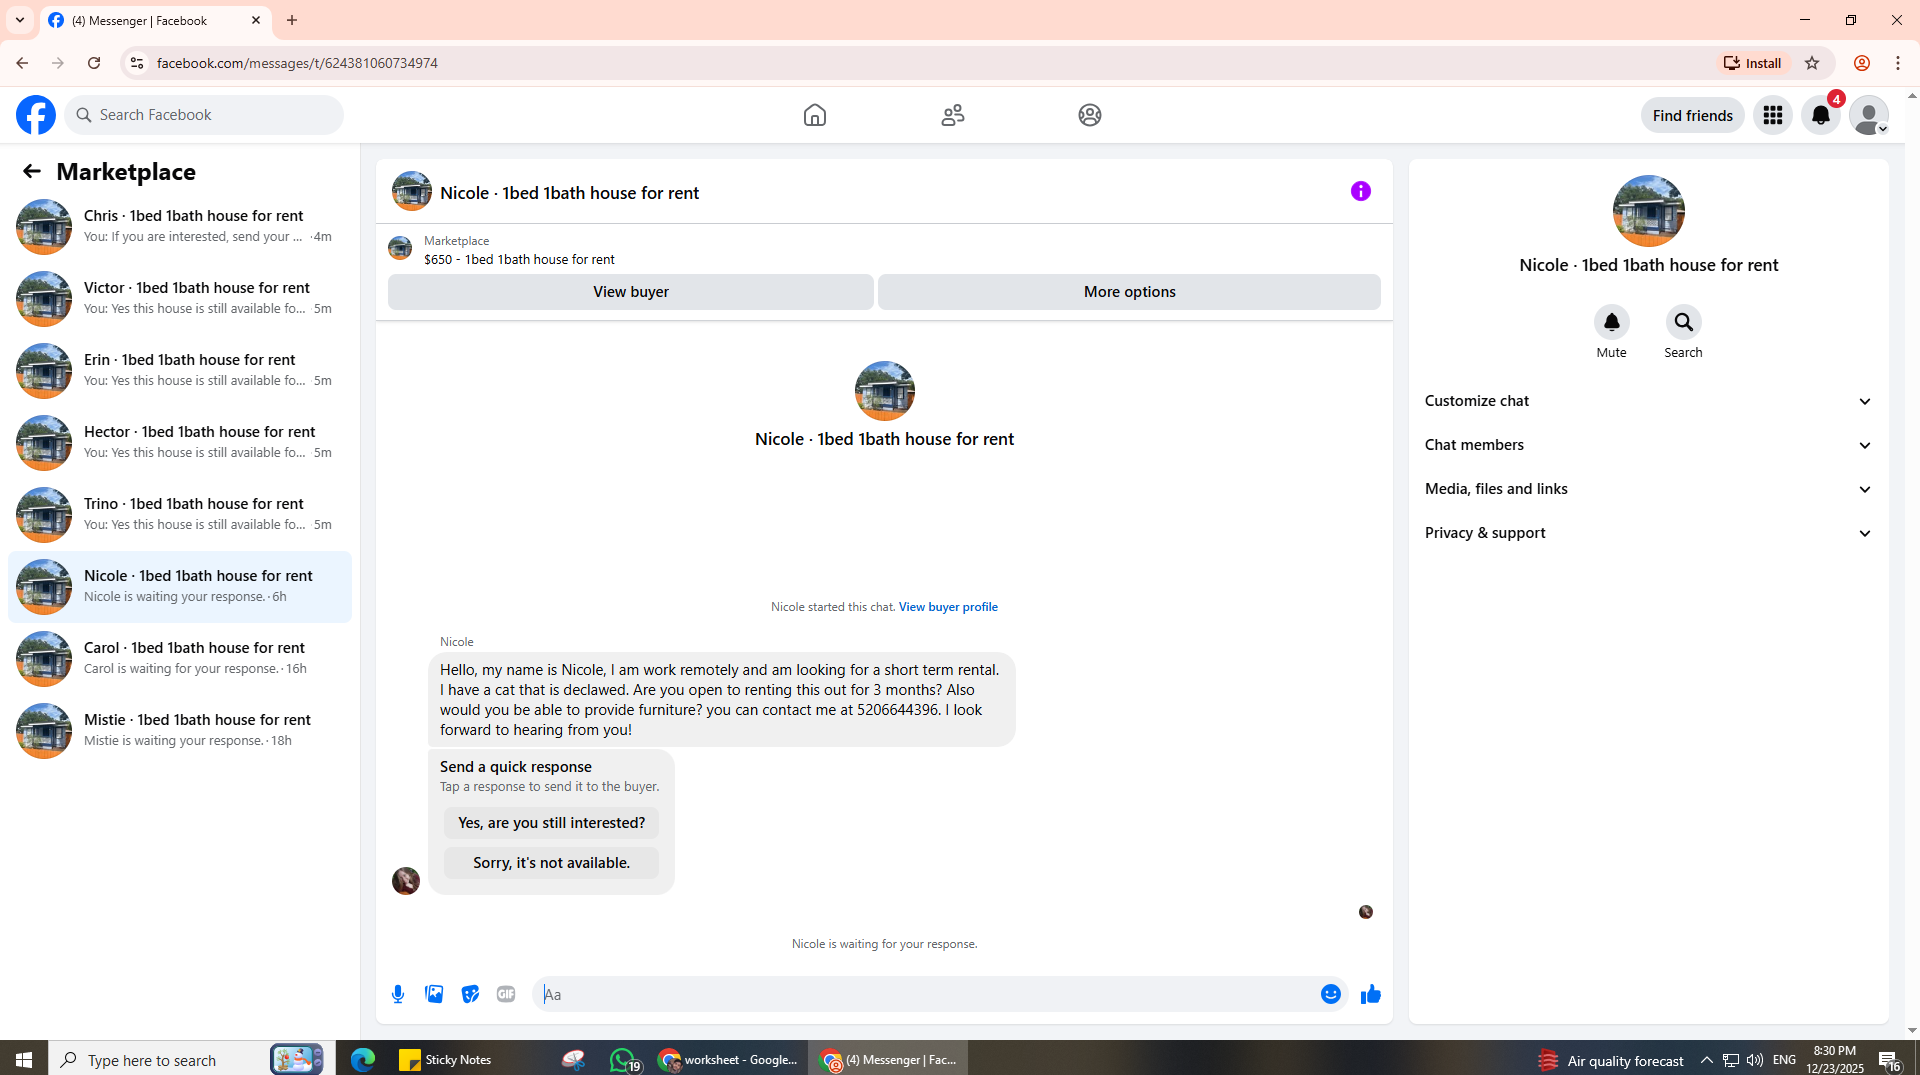This screenshot has height=1075, width=1920.
Task: Click the browser back arrow
Action: click(21, 63)
